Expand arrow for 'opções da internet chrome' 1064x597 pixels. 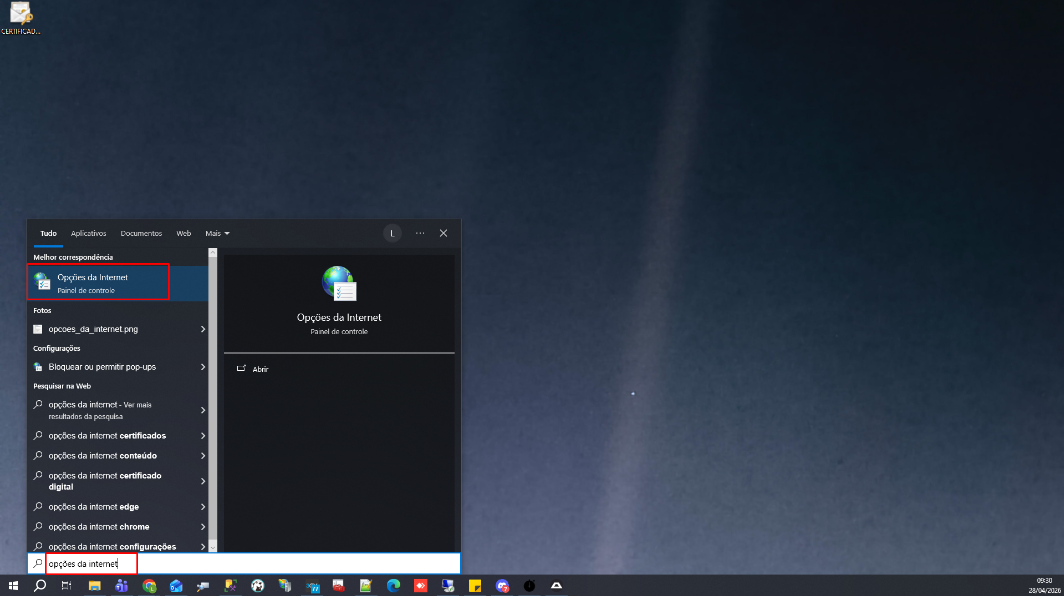[202, 526]
